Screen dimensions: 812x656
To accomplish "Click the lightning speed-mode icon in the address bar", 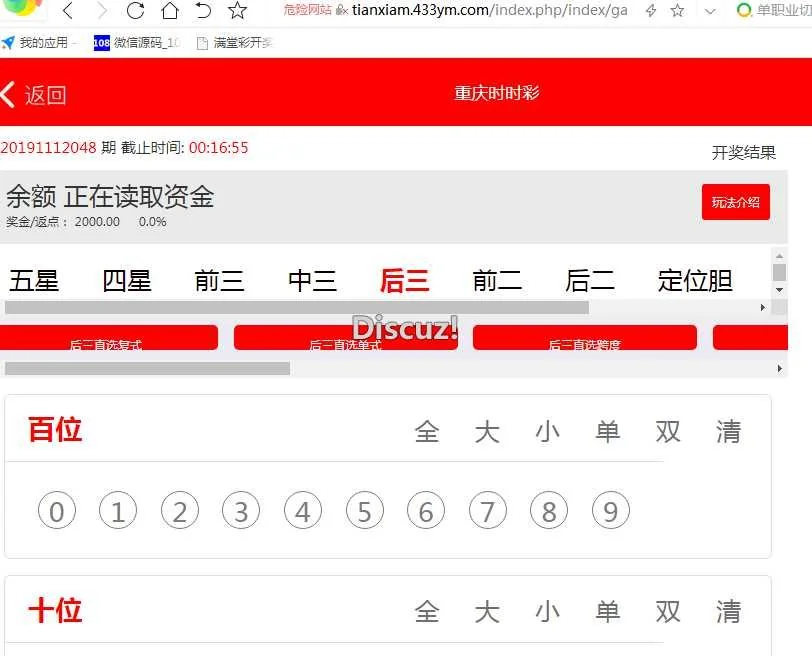I will 651,11.
